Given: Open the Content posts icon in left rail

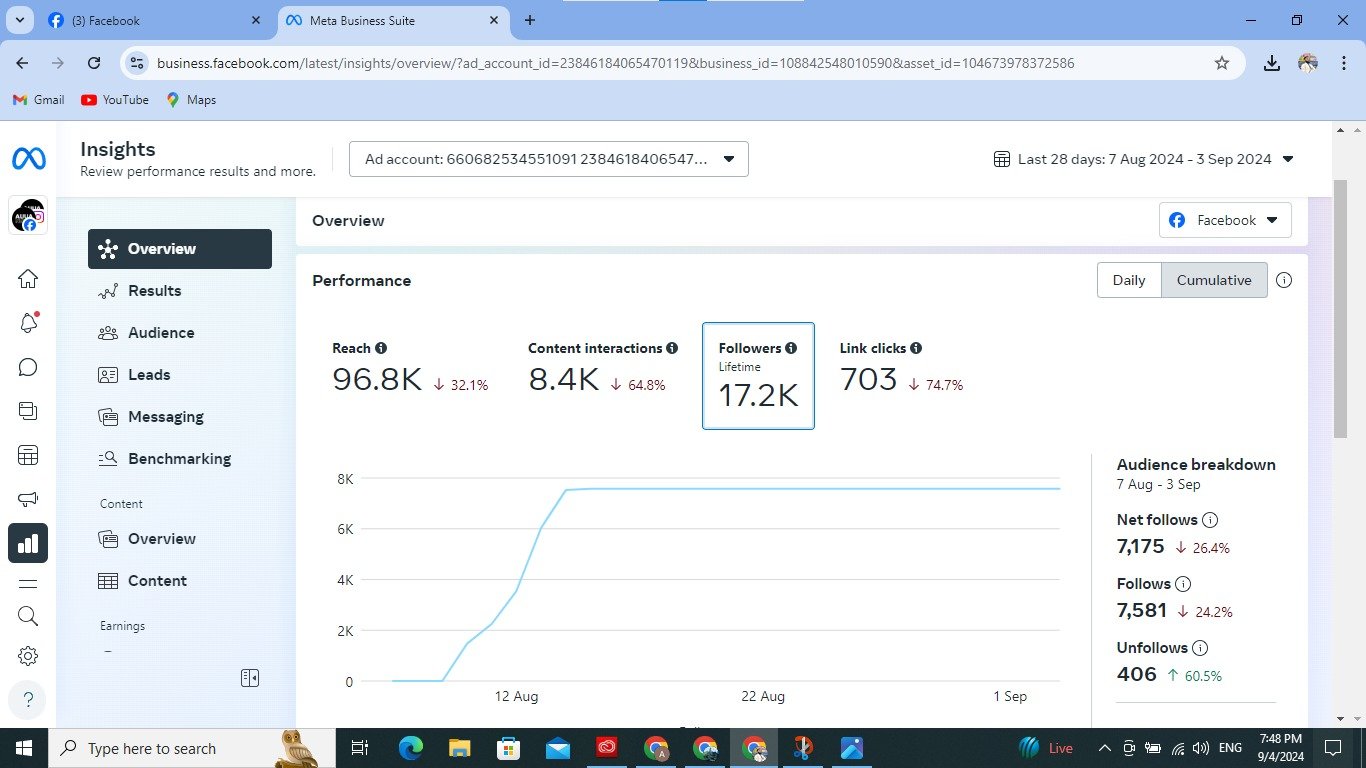Looking at the screenshot, I should pos(28,411).
